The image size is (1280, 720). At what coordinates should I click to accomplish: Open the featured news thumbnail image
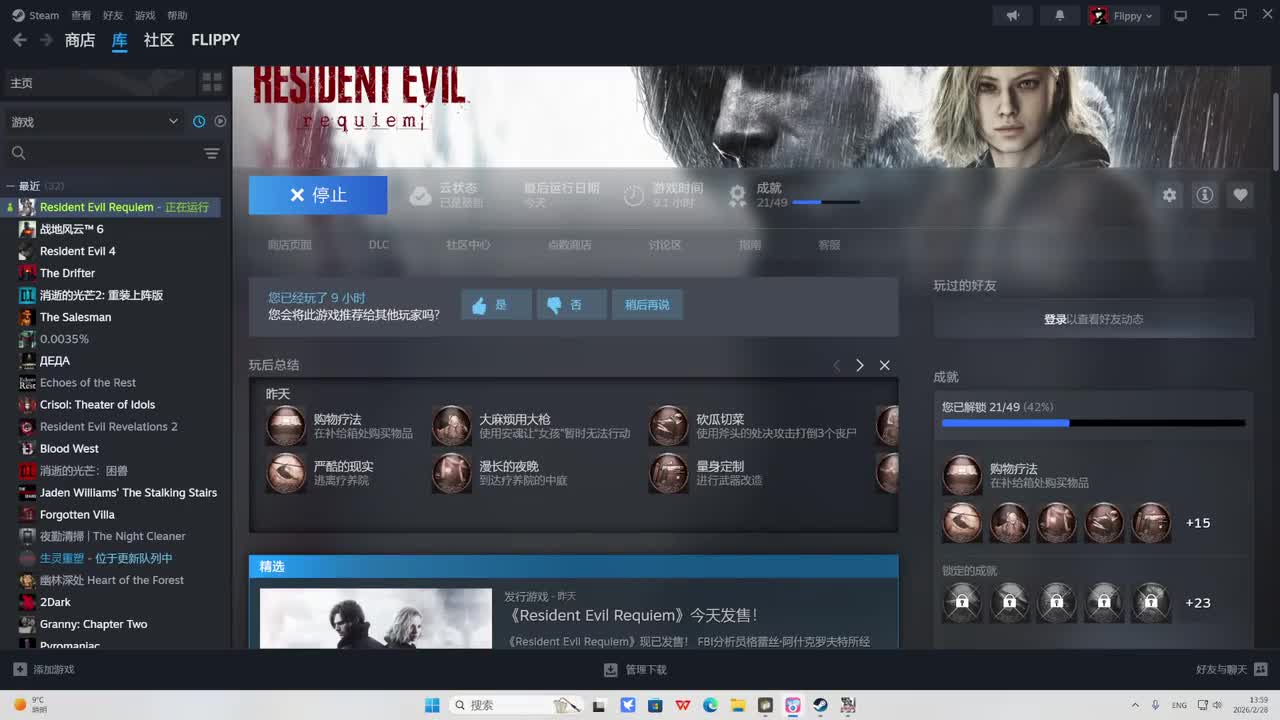point(376,618)
